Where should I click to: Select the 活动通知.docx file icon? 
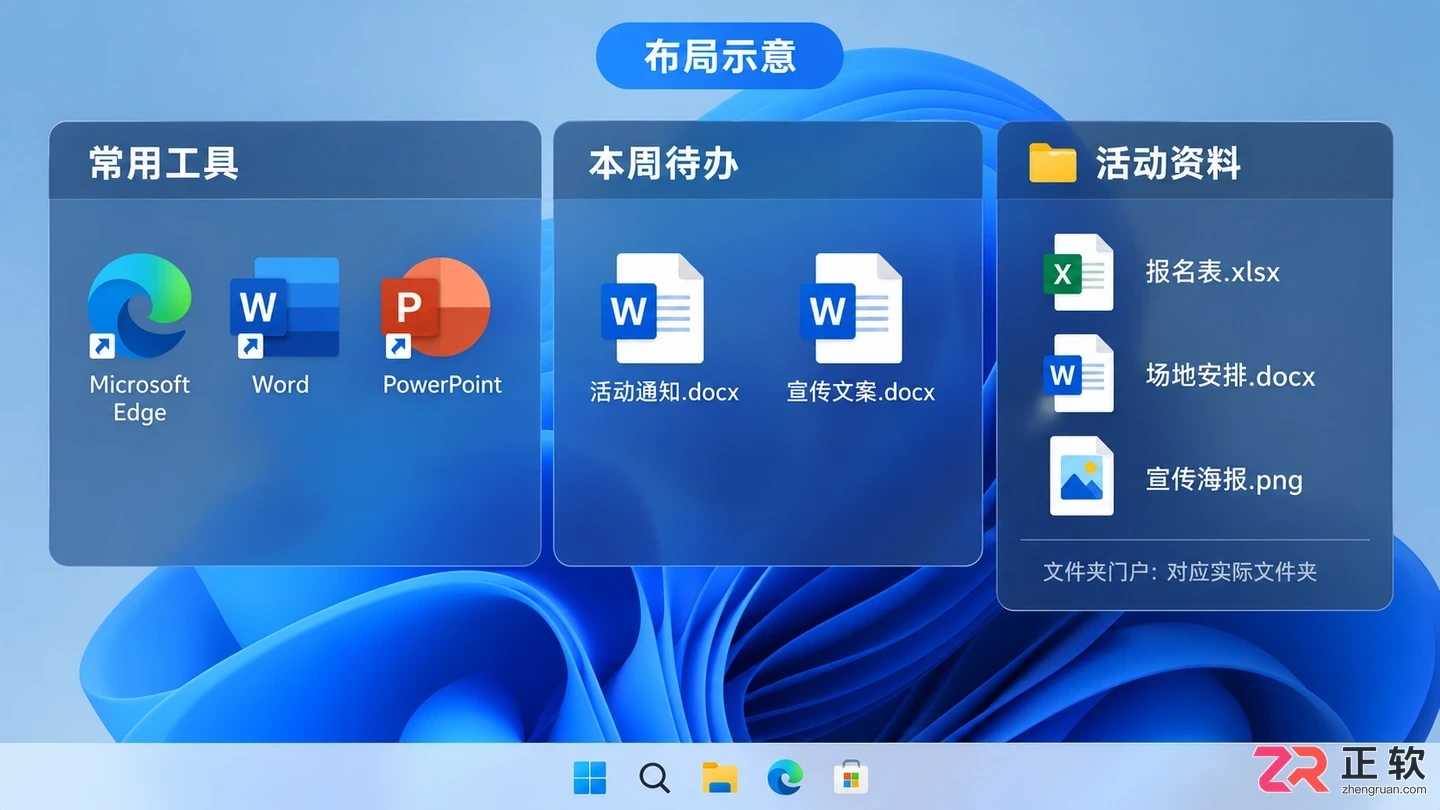(x=652, y=308)
